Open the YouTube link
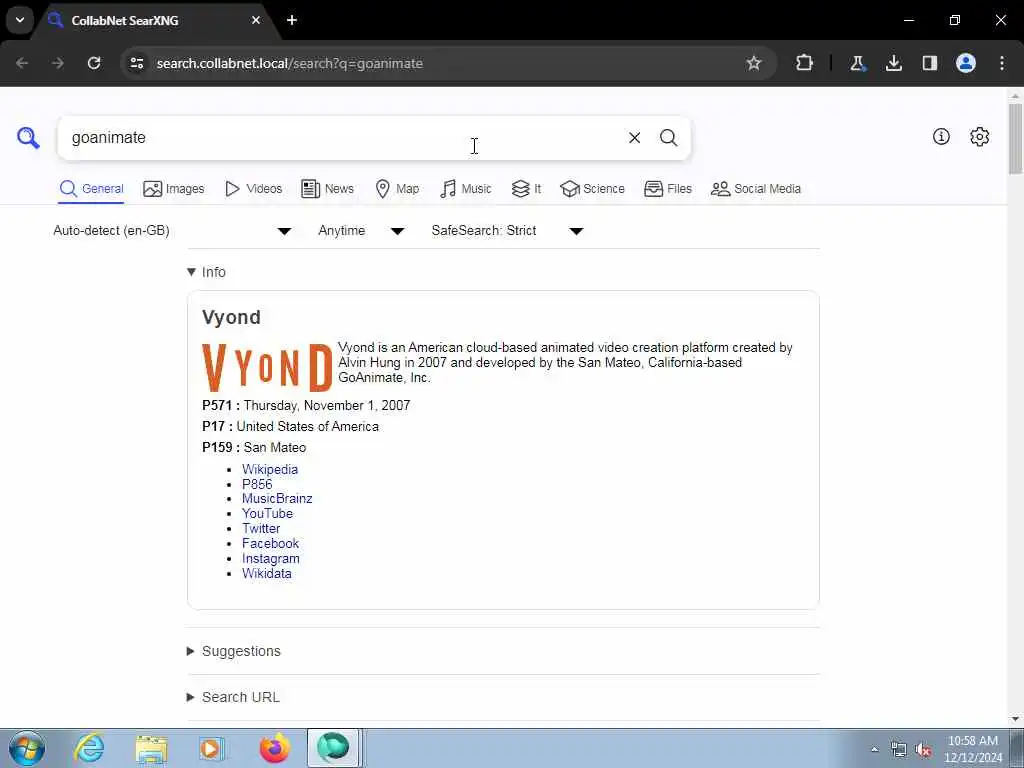 point(267,513)
